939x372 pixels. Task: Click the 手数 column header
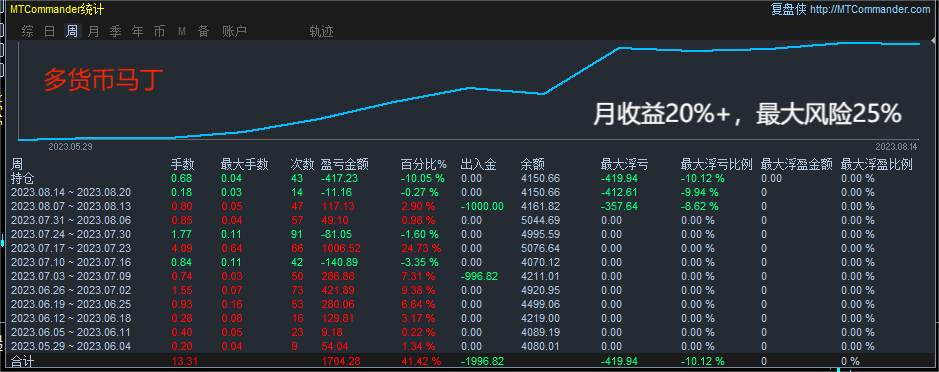tap(183, 165)
